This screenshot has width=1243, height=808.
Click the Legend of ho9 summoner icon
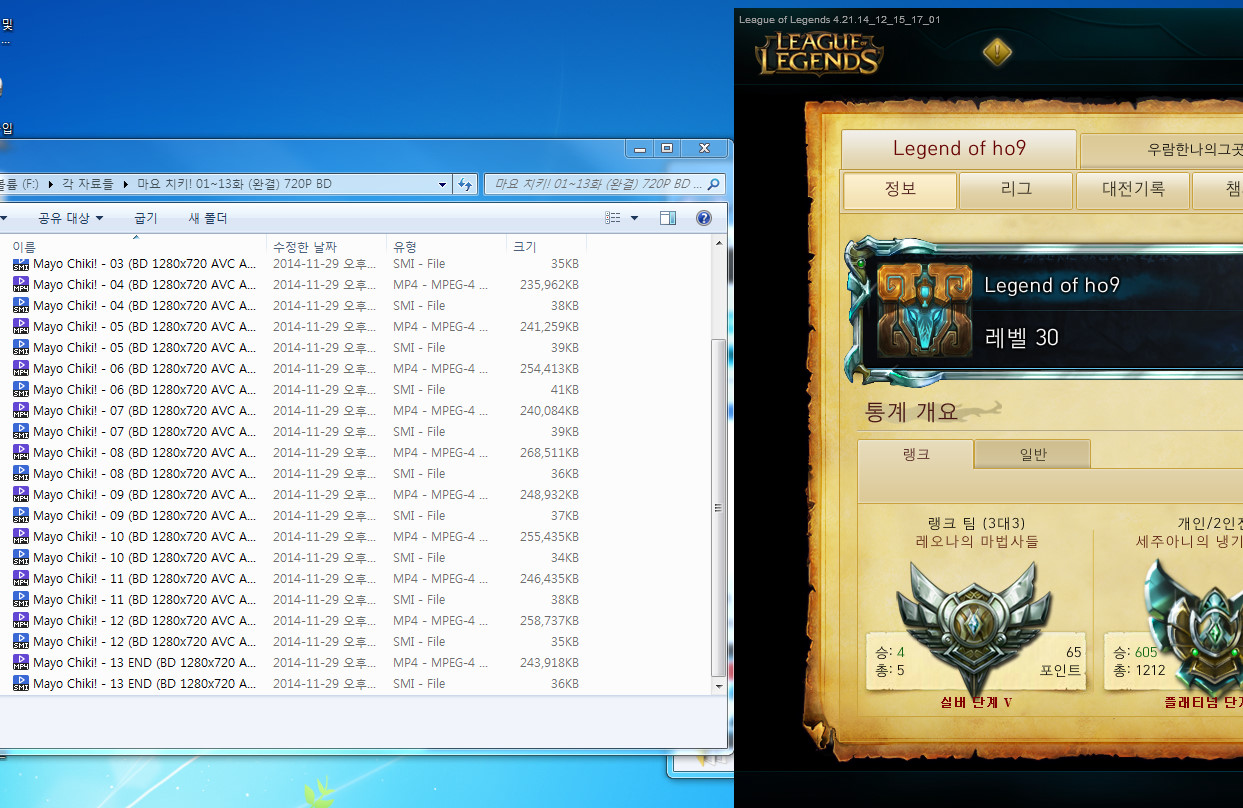[924, 311]
